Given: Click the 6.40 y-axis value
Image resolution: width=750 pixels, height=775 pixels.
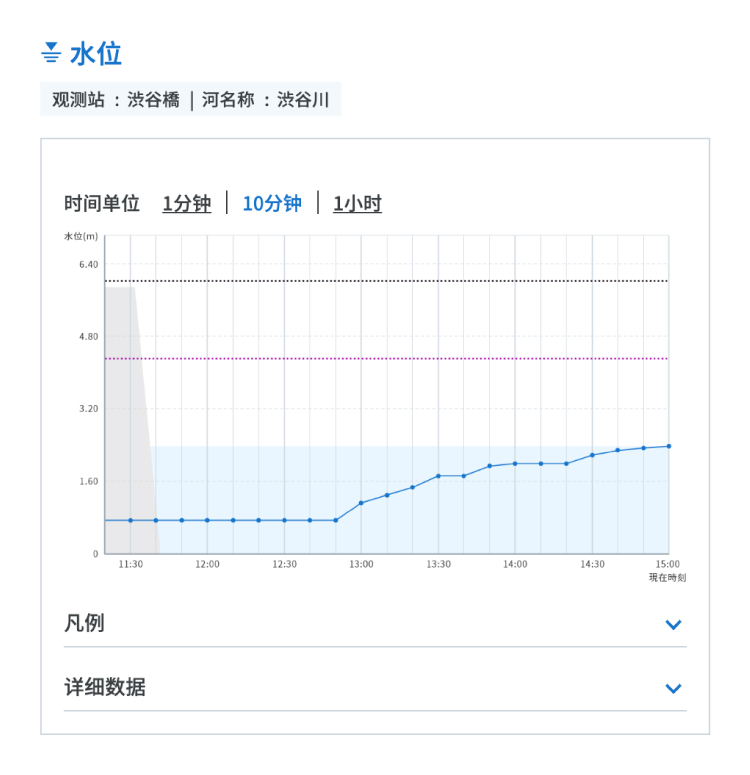Looking at the screenshot, I should [88, 264].
